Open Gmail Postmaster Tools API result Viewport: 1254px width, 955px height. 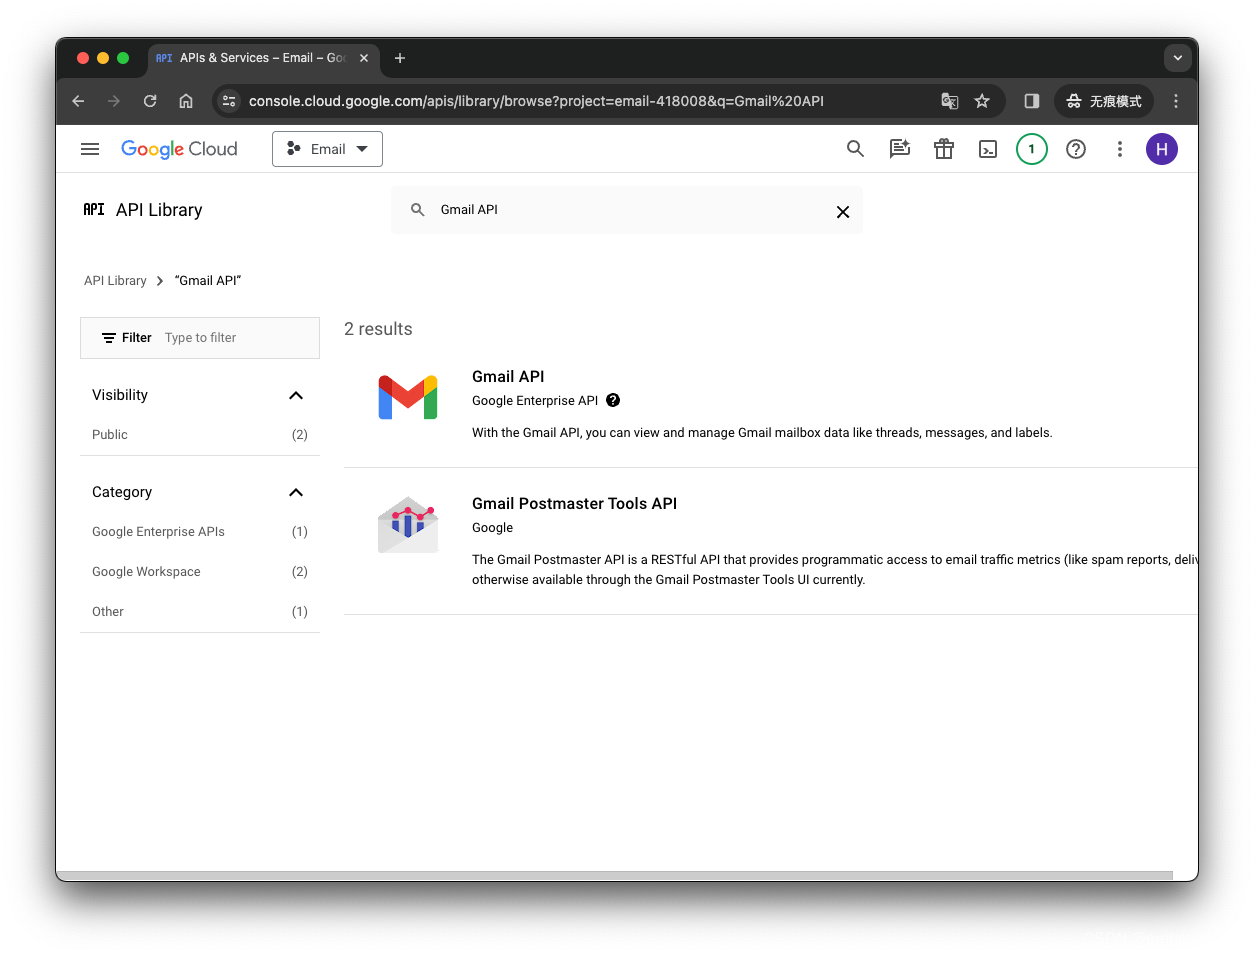point(574,504)
